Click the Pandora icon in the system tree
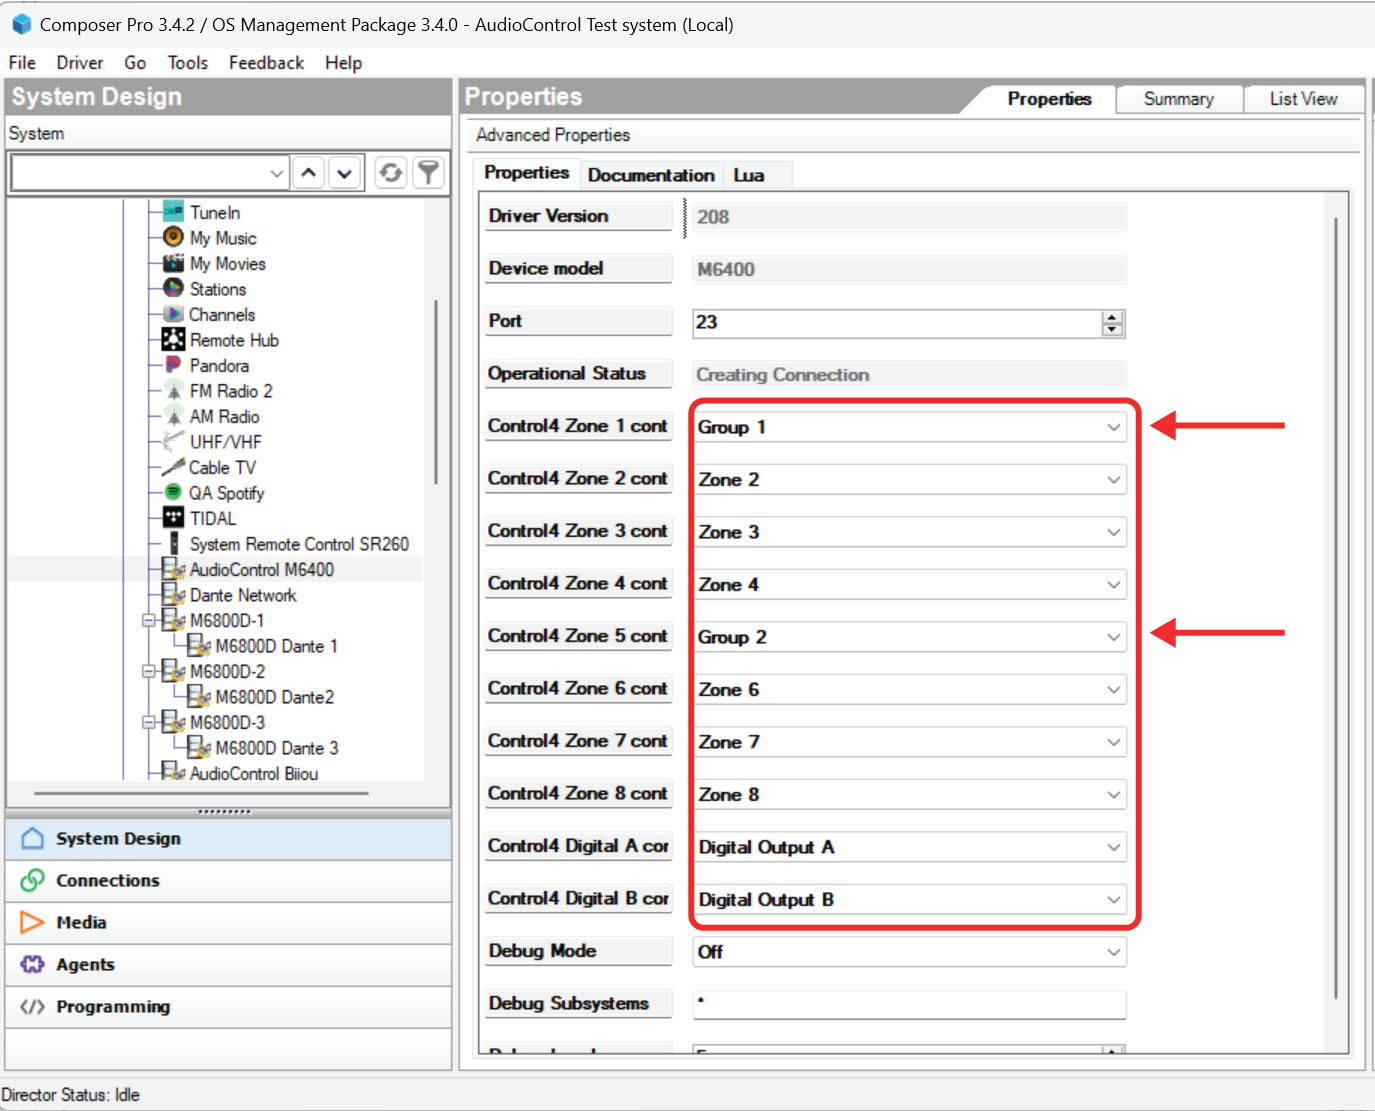The width and height of the screenshot is (1375, 1111). click(x=173, y=365)
